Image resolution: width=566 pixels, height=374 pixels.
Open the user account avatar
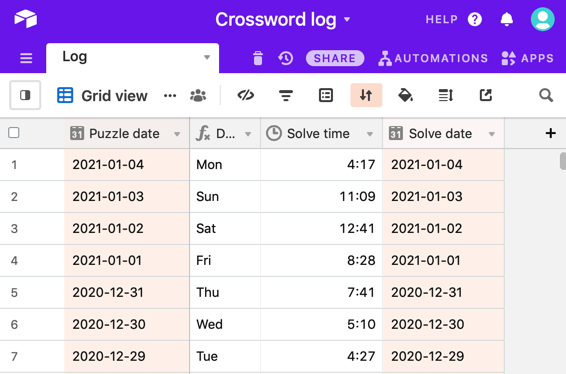[x=543, y=19]
